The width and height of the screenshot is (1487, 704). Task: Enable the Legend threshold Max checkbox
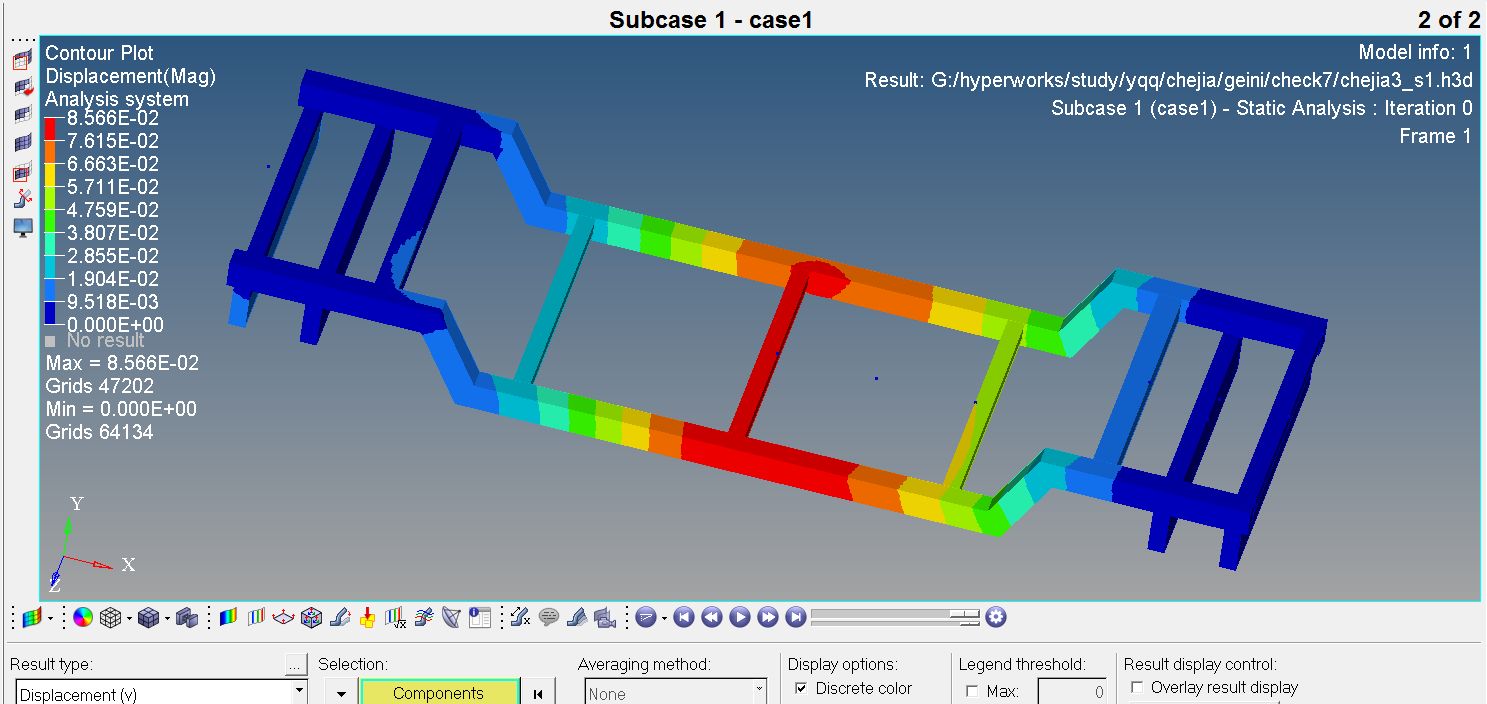pyautogui.click(x=972, y=691)
